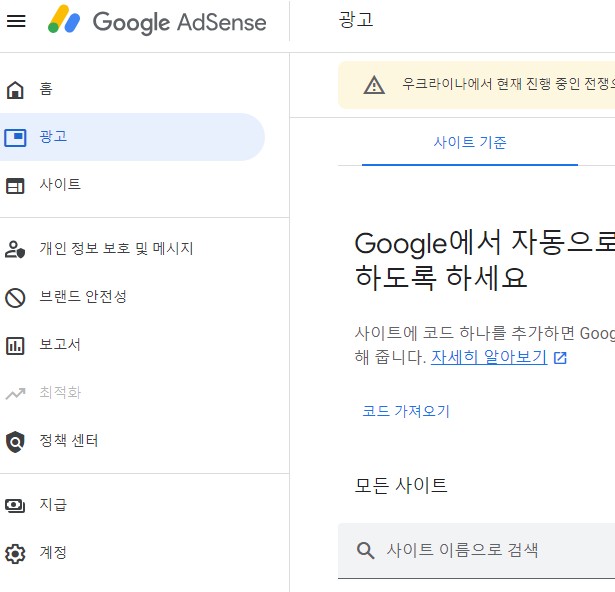
Task: Select the dimmed 최적화 item
Action: pyautogui.click(x=60, y=392)
